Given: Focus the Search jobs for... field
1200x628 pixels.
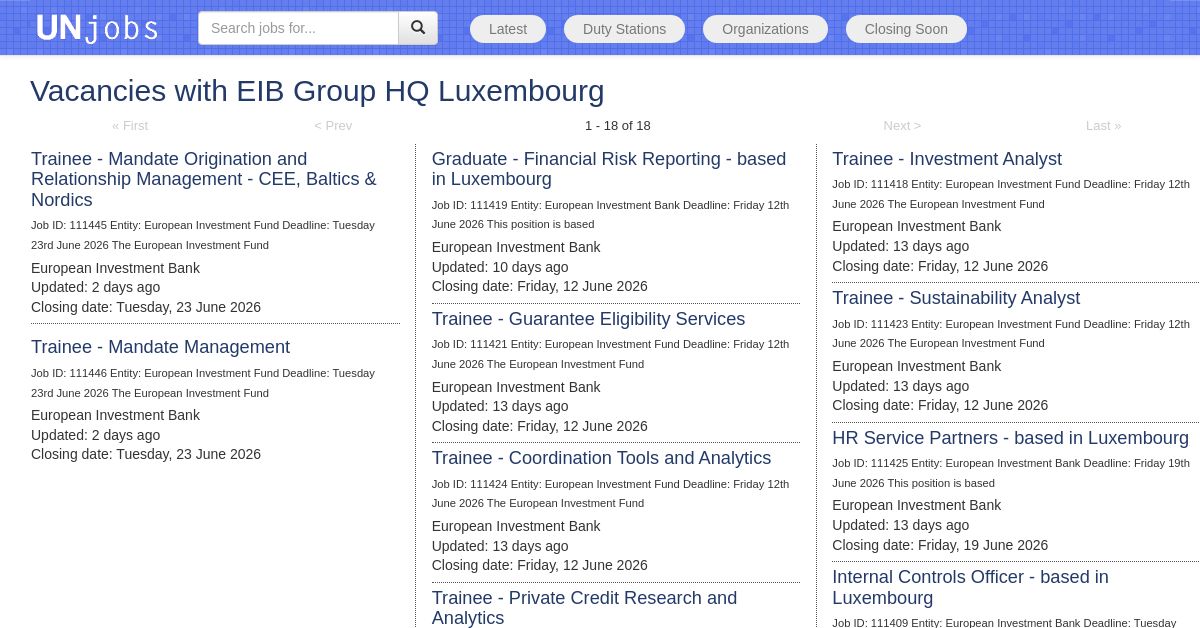Looking at the screenshot, I should point(298,28).
